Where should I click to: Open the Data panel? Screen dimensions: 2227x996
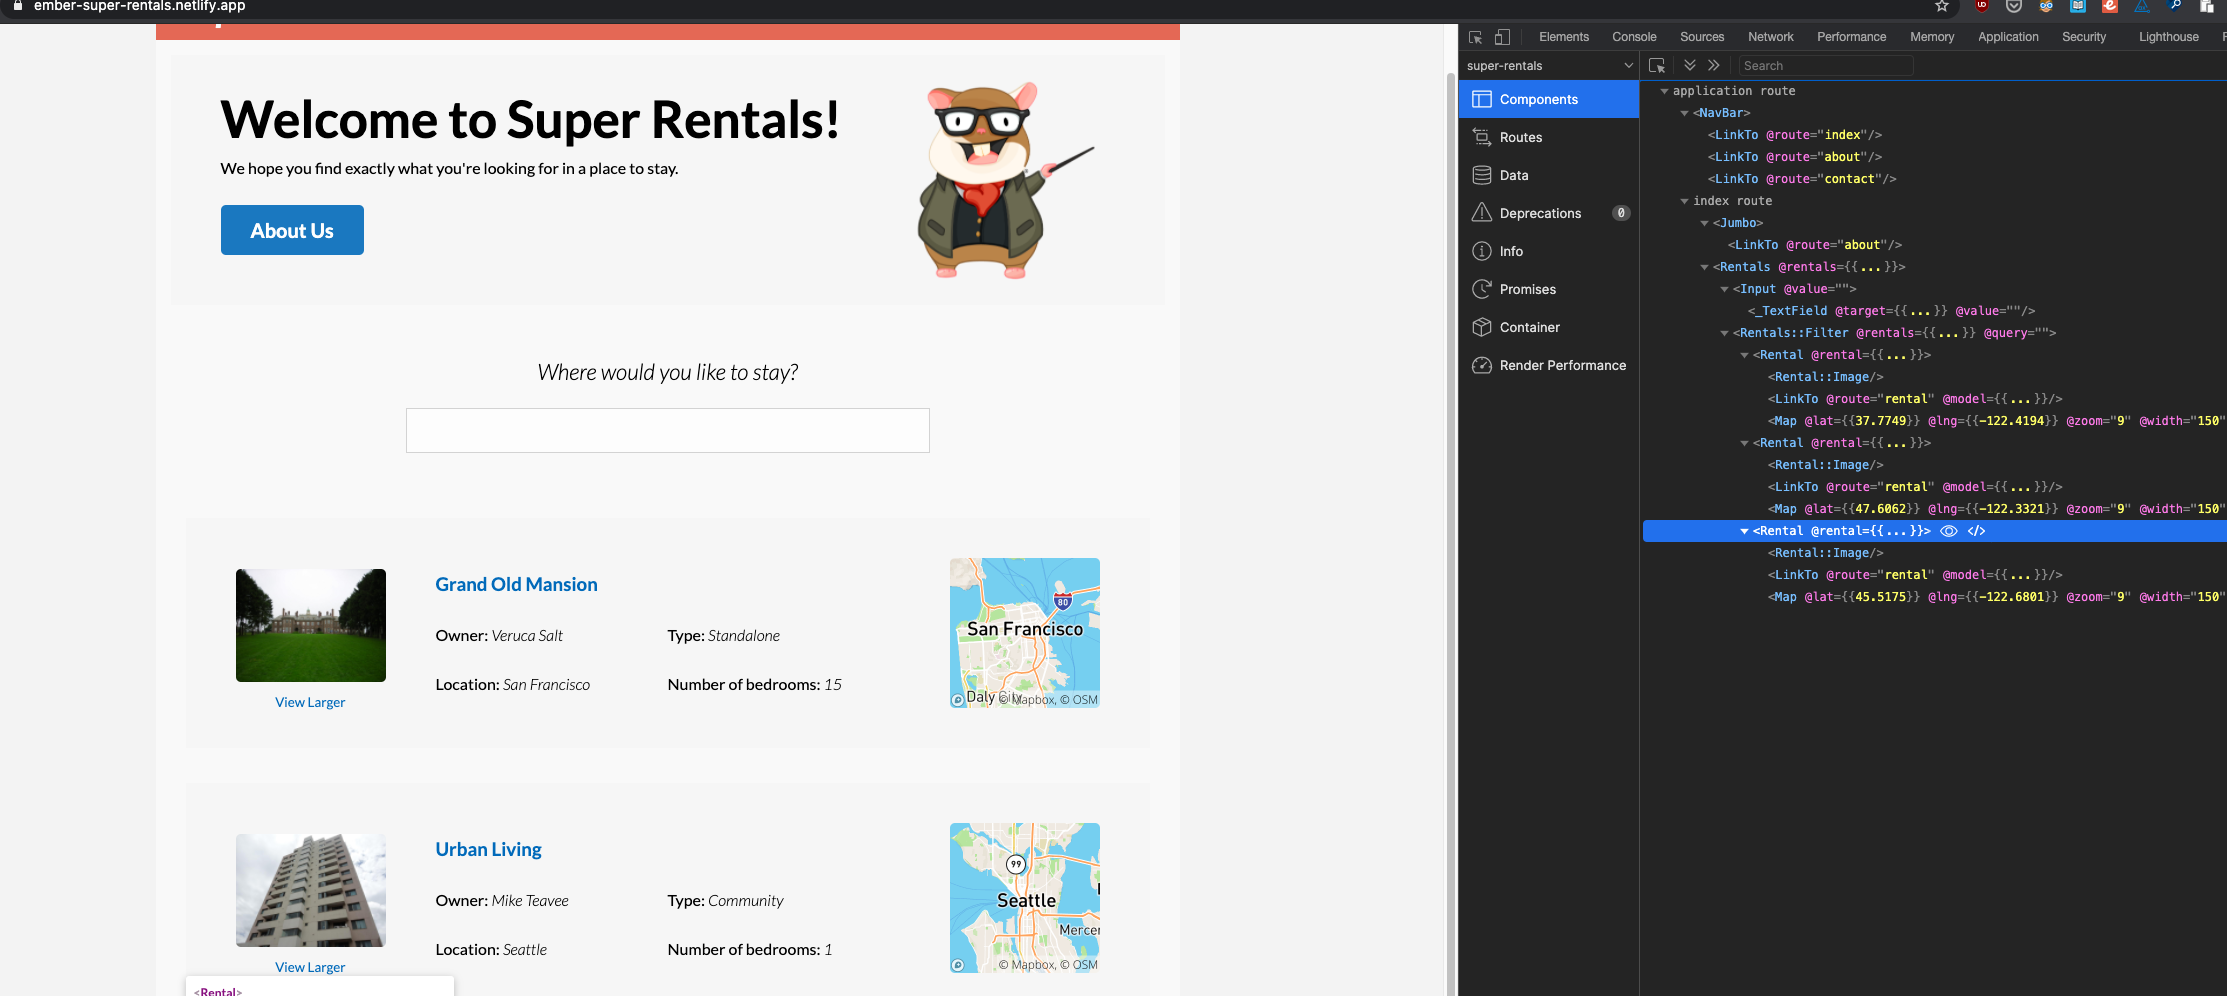pyautogui.click(x=1549, y=175)
